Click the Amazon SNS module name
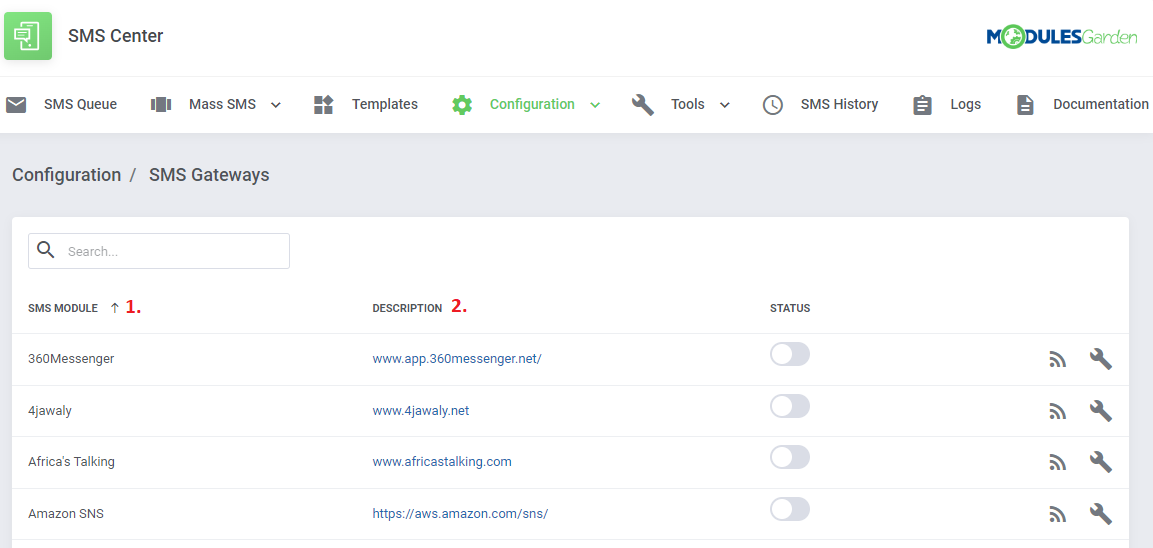The height and width of the screenshot is (548, 1153). click(x=65, y=513)
